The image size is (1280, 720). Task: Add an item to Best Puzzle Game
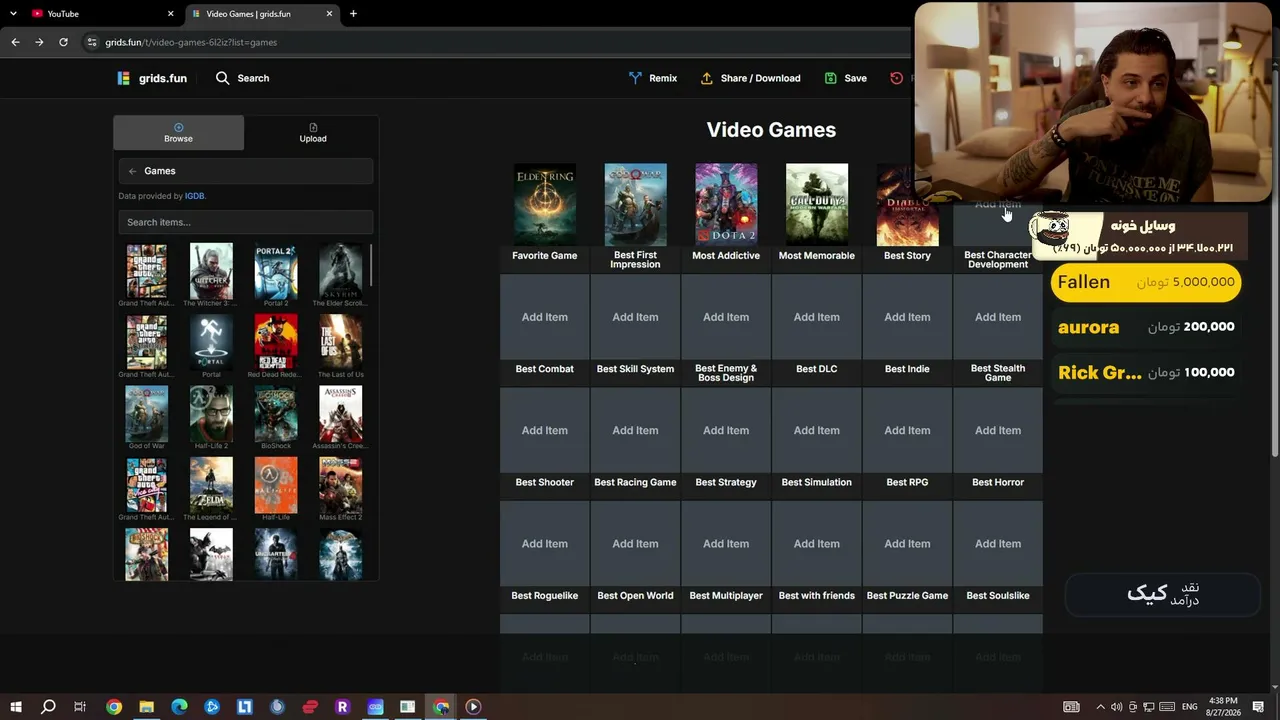[907, 544]
